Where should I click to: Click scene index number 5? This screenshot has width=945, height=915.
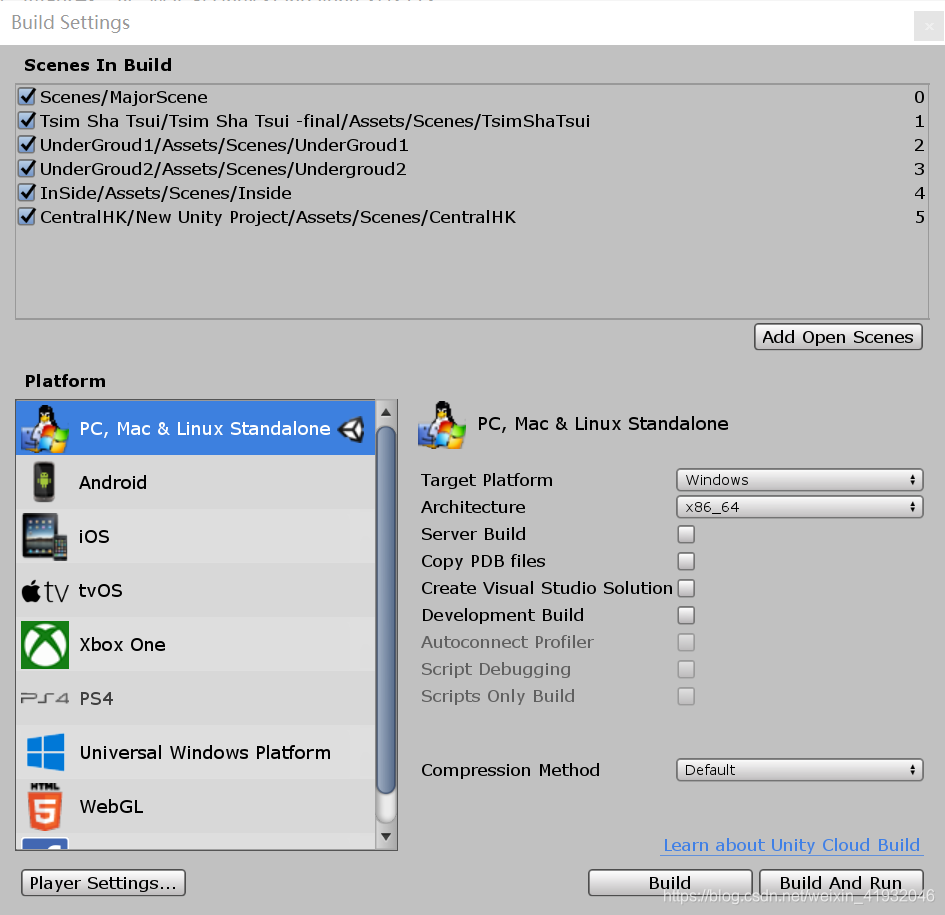pyautogui.click(x=920, y=217)
